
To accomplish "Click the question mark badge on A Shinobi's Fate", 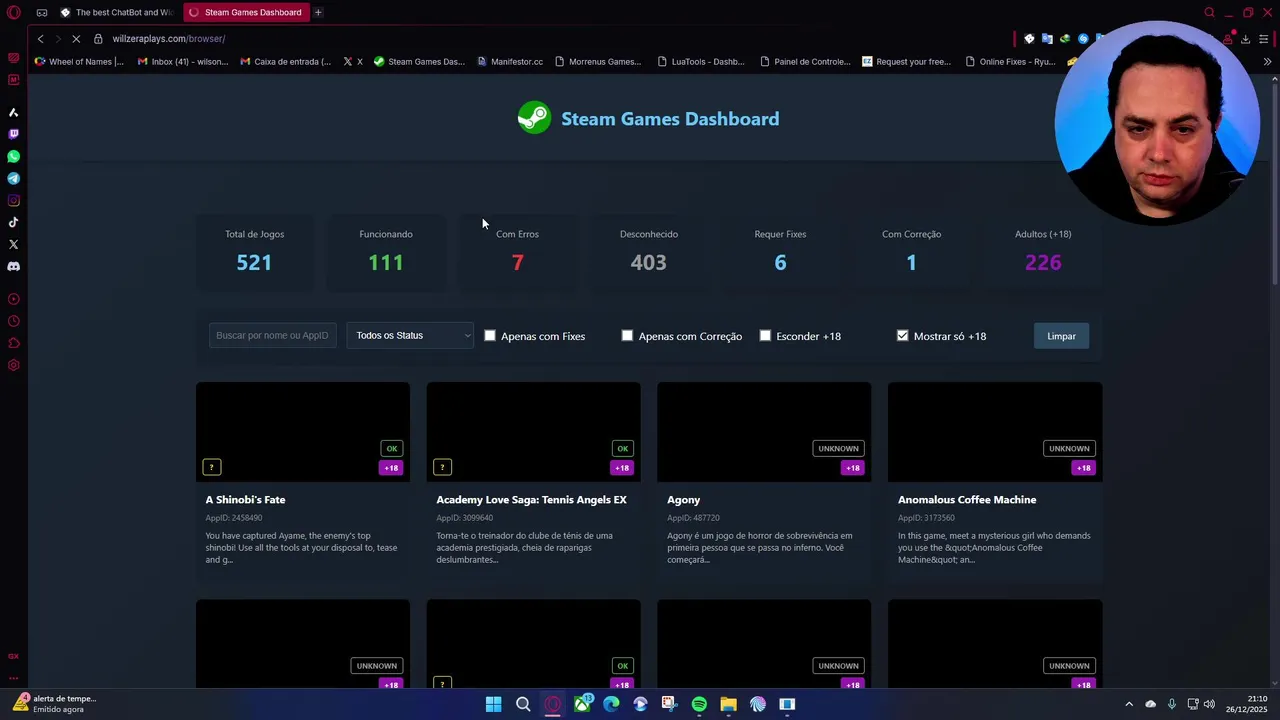I will point(212,467).
